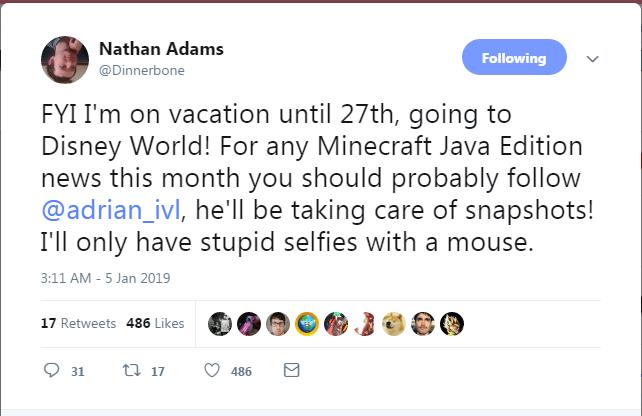Open the @Dinnerbone handle
Screen dimensions: 642x416
pos(141,70)
